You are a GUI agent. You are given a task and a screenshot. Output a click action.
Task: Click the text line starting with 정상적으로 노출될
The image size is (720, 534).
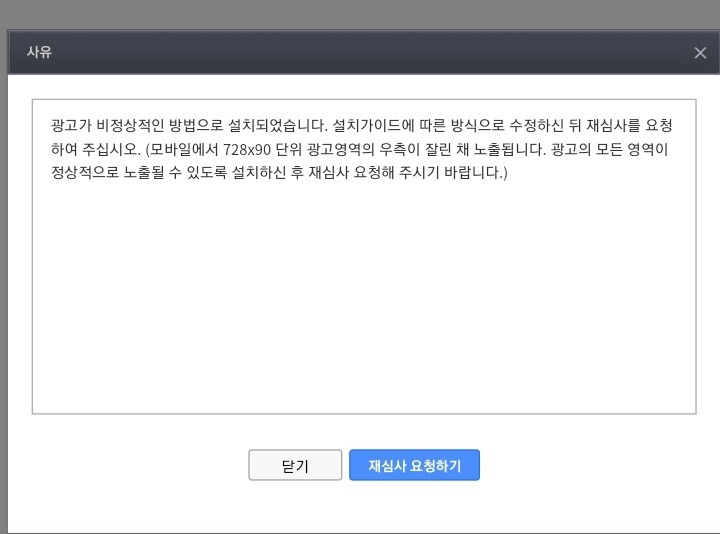point(279,173)
